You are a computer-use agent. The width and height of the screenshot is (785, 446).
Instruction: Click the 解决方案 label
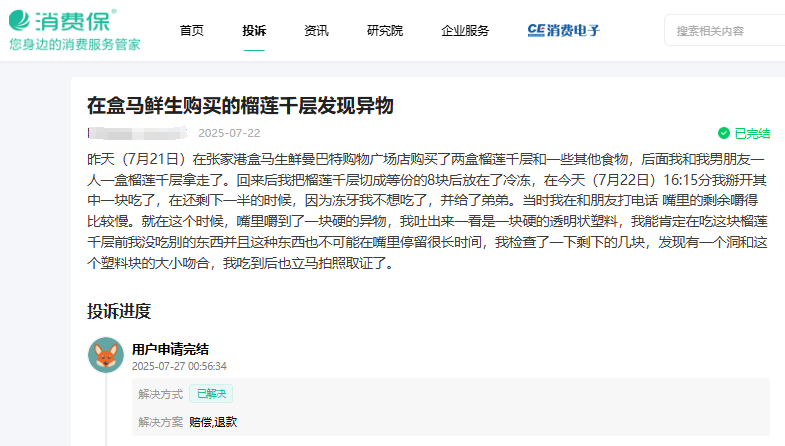click(x=161, y=422)
